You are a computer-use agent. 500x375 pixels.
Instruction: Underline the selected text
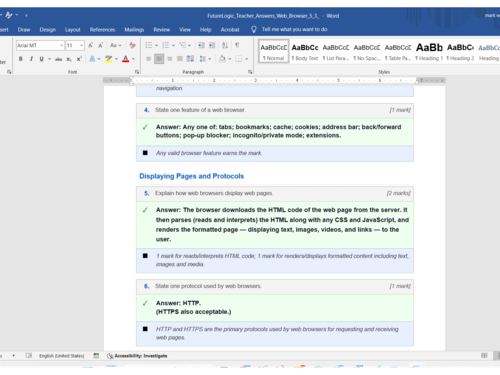[x=41, y=59]
